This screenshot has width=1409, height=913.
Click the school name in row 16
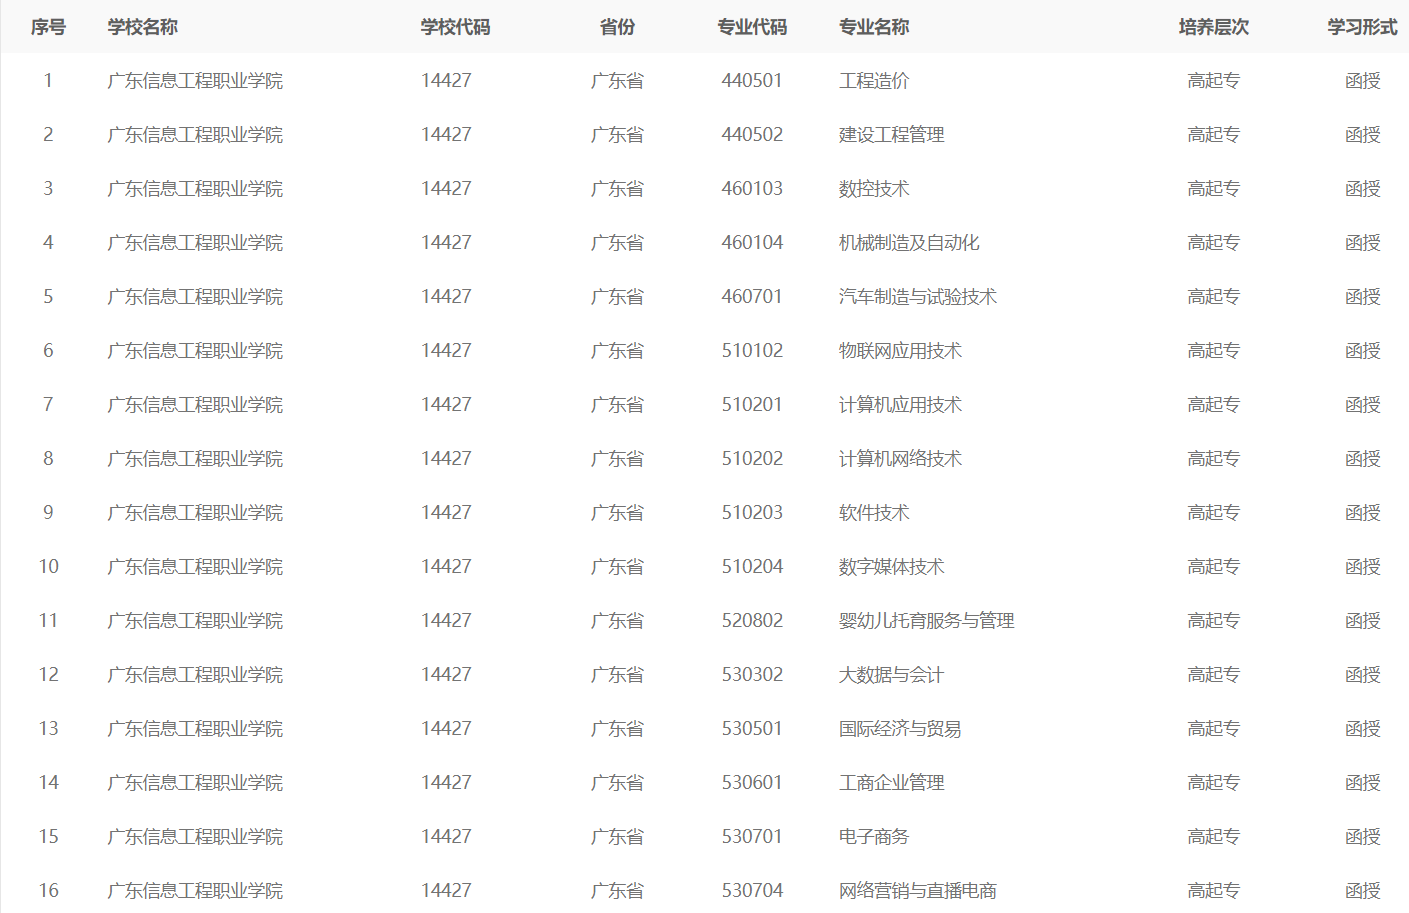coord(195,891)
